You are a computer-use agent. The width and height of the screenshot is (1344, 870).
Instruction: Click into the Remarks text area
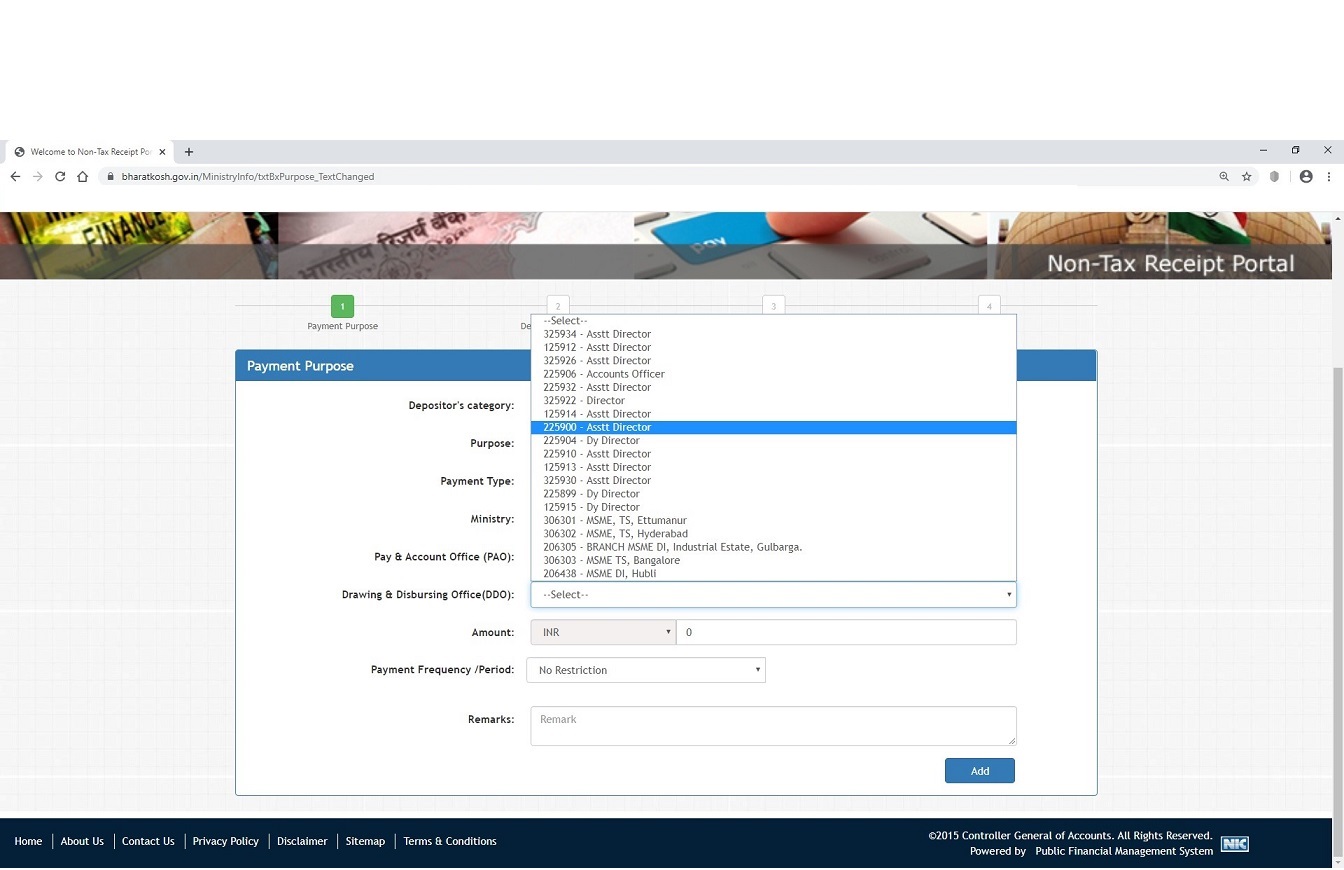772,726
